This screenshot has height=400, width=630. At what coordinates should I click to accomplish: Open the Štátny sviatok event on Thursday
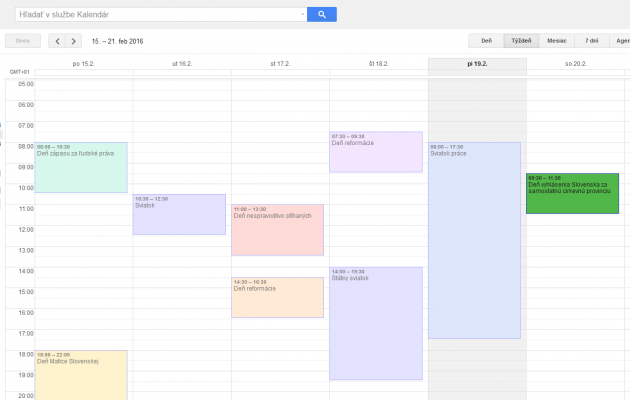point(376,323)
